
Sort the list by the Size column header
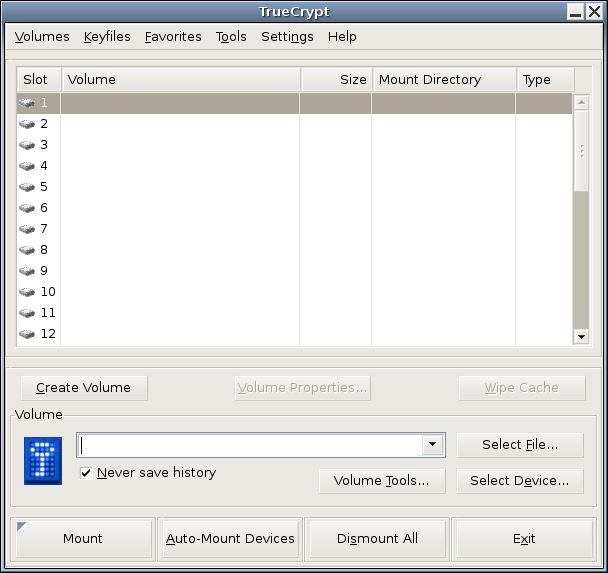335,80
